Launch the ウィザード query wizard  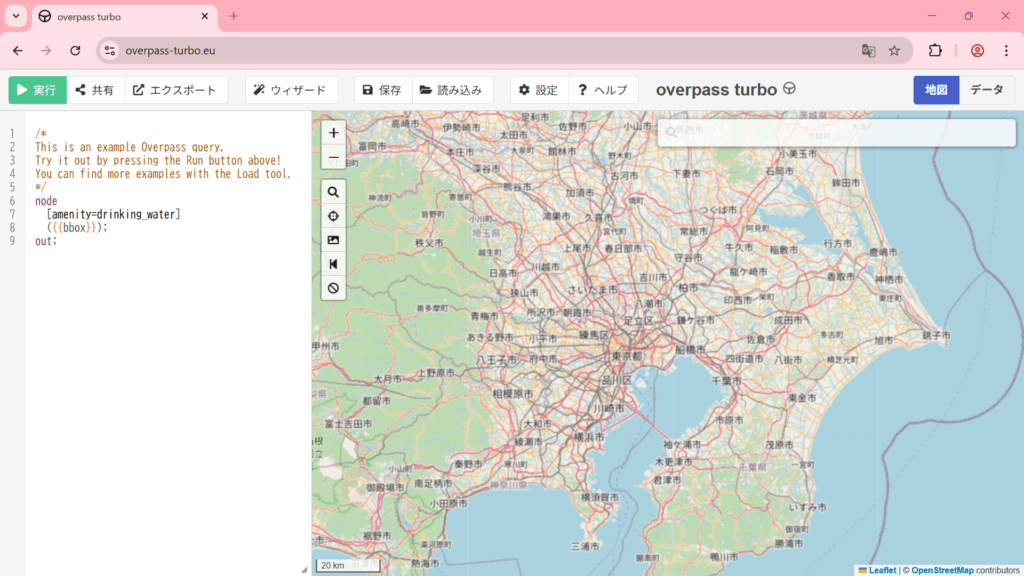tap(291, 90)
